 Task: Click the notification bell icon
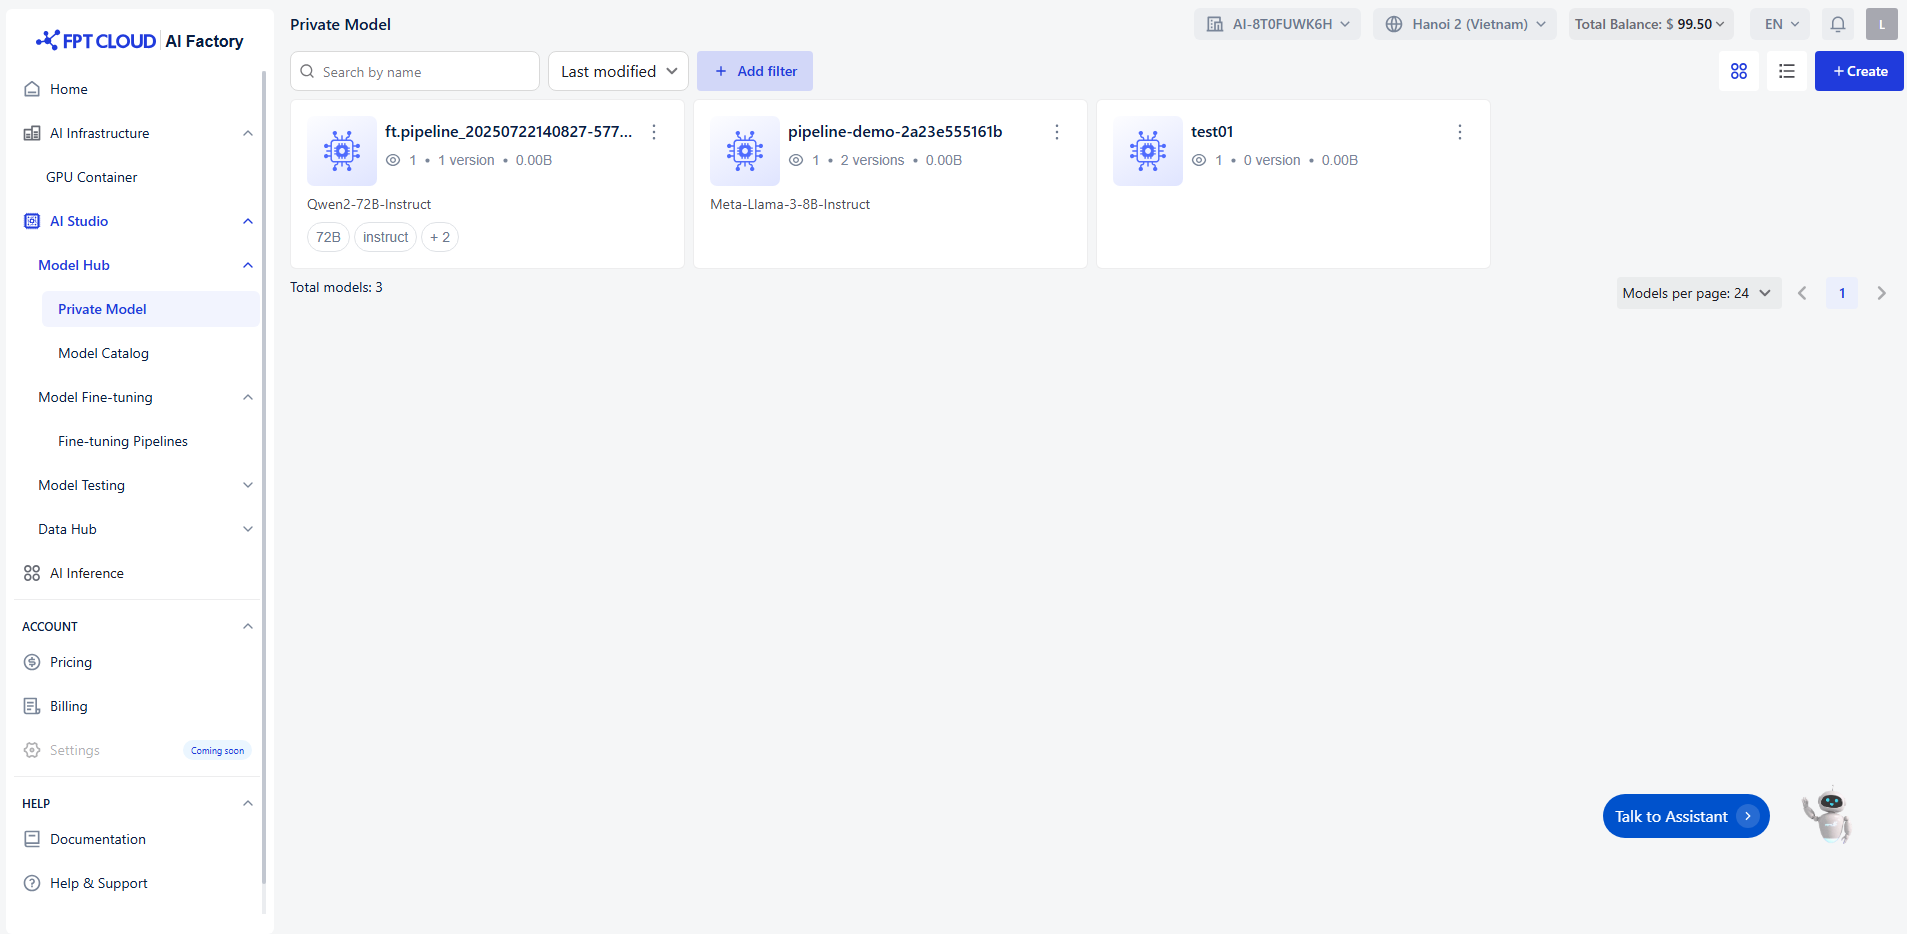1837,24
